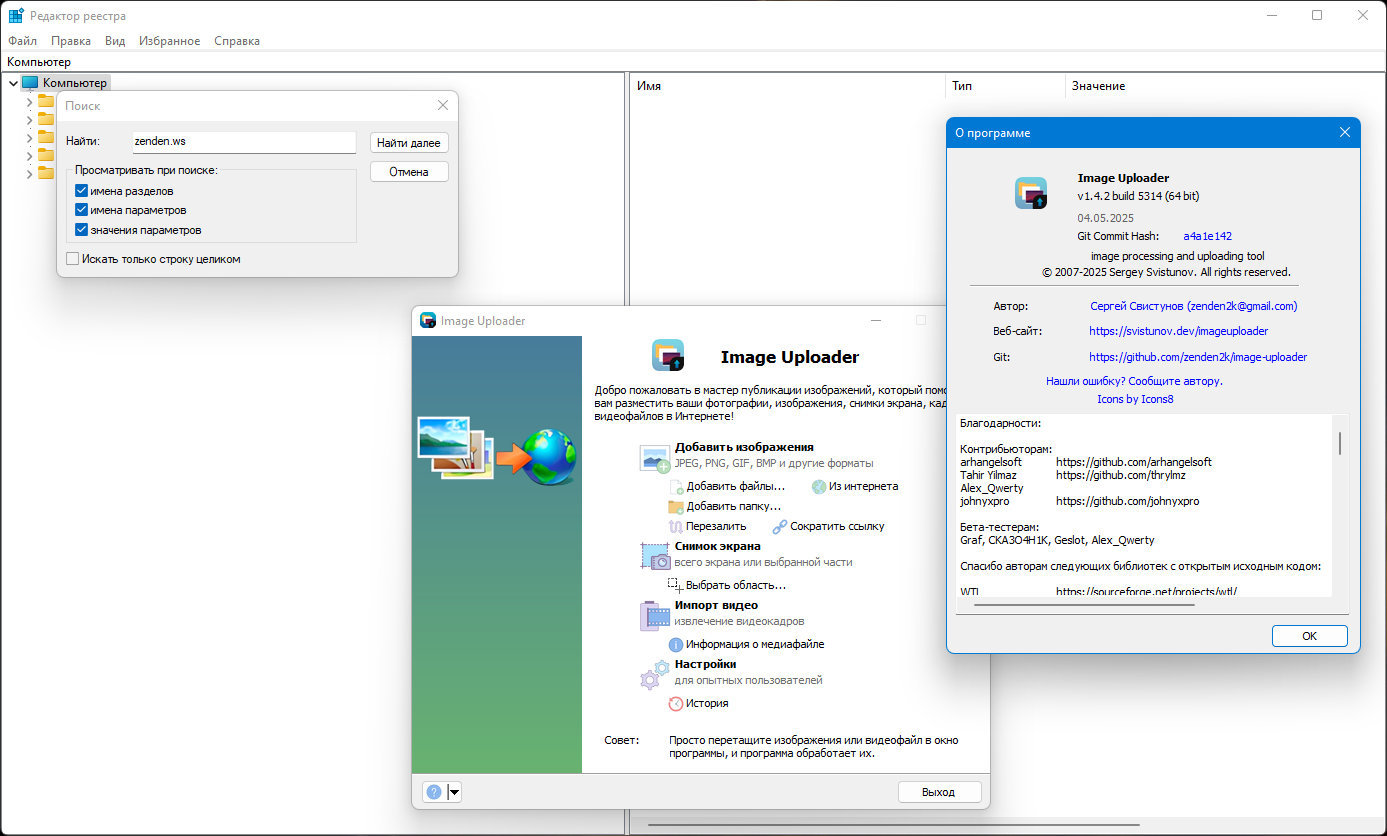Click the Перезалить reupload icon

click(675, 526)
